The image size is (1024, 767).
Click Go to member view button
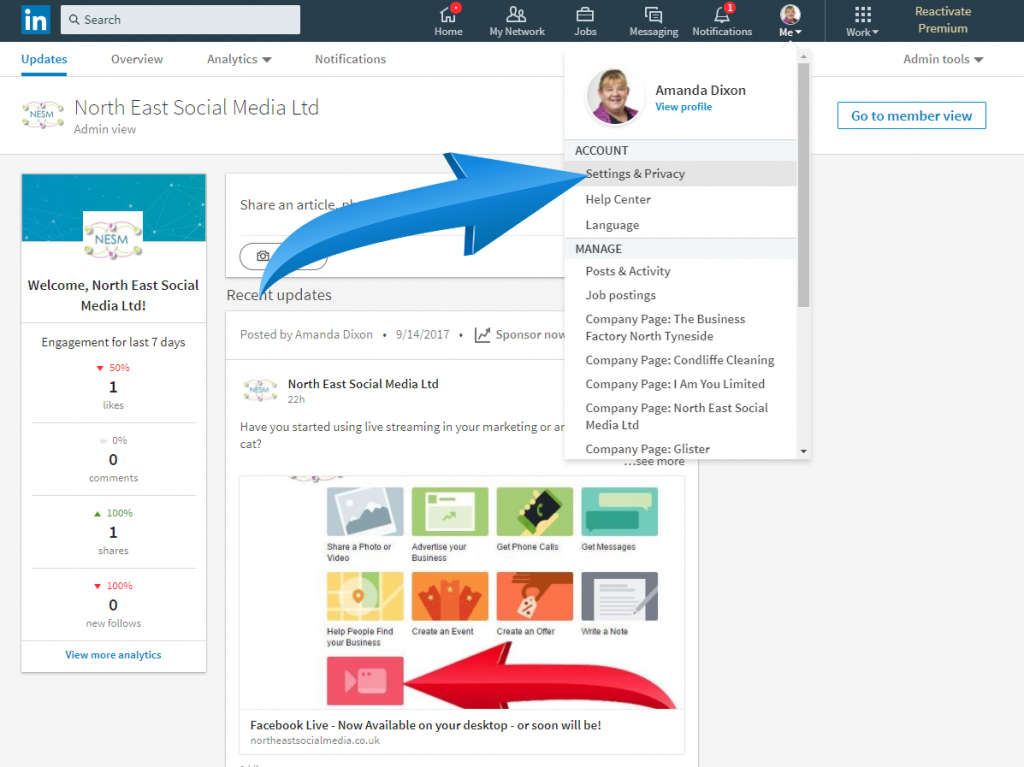911,116
